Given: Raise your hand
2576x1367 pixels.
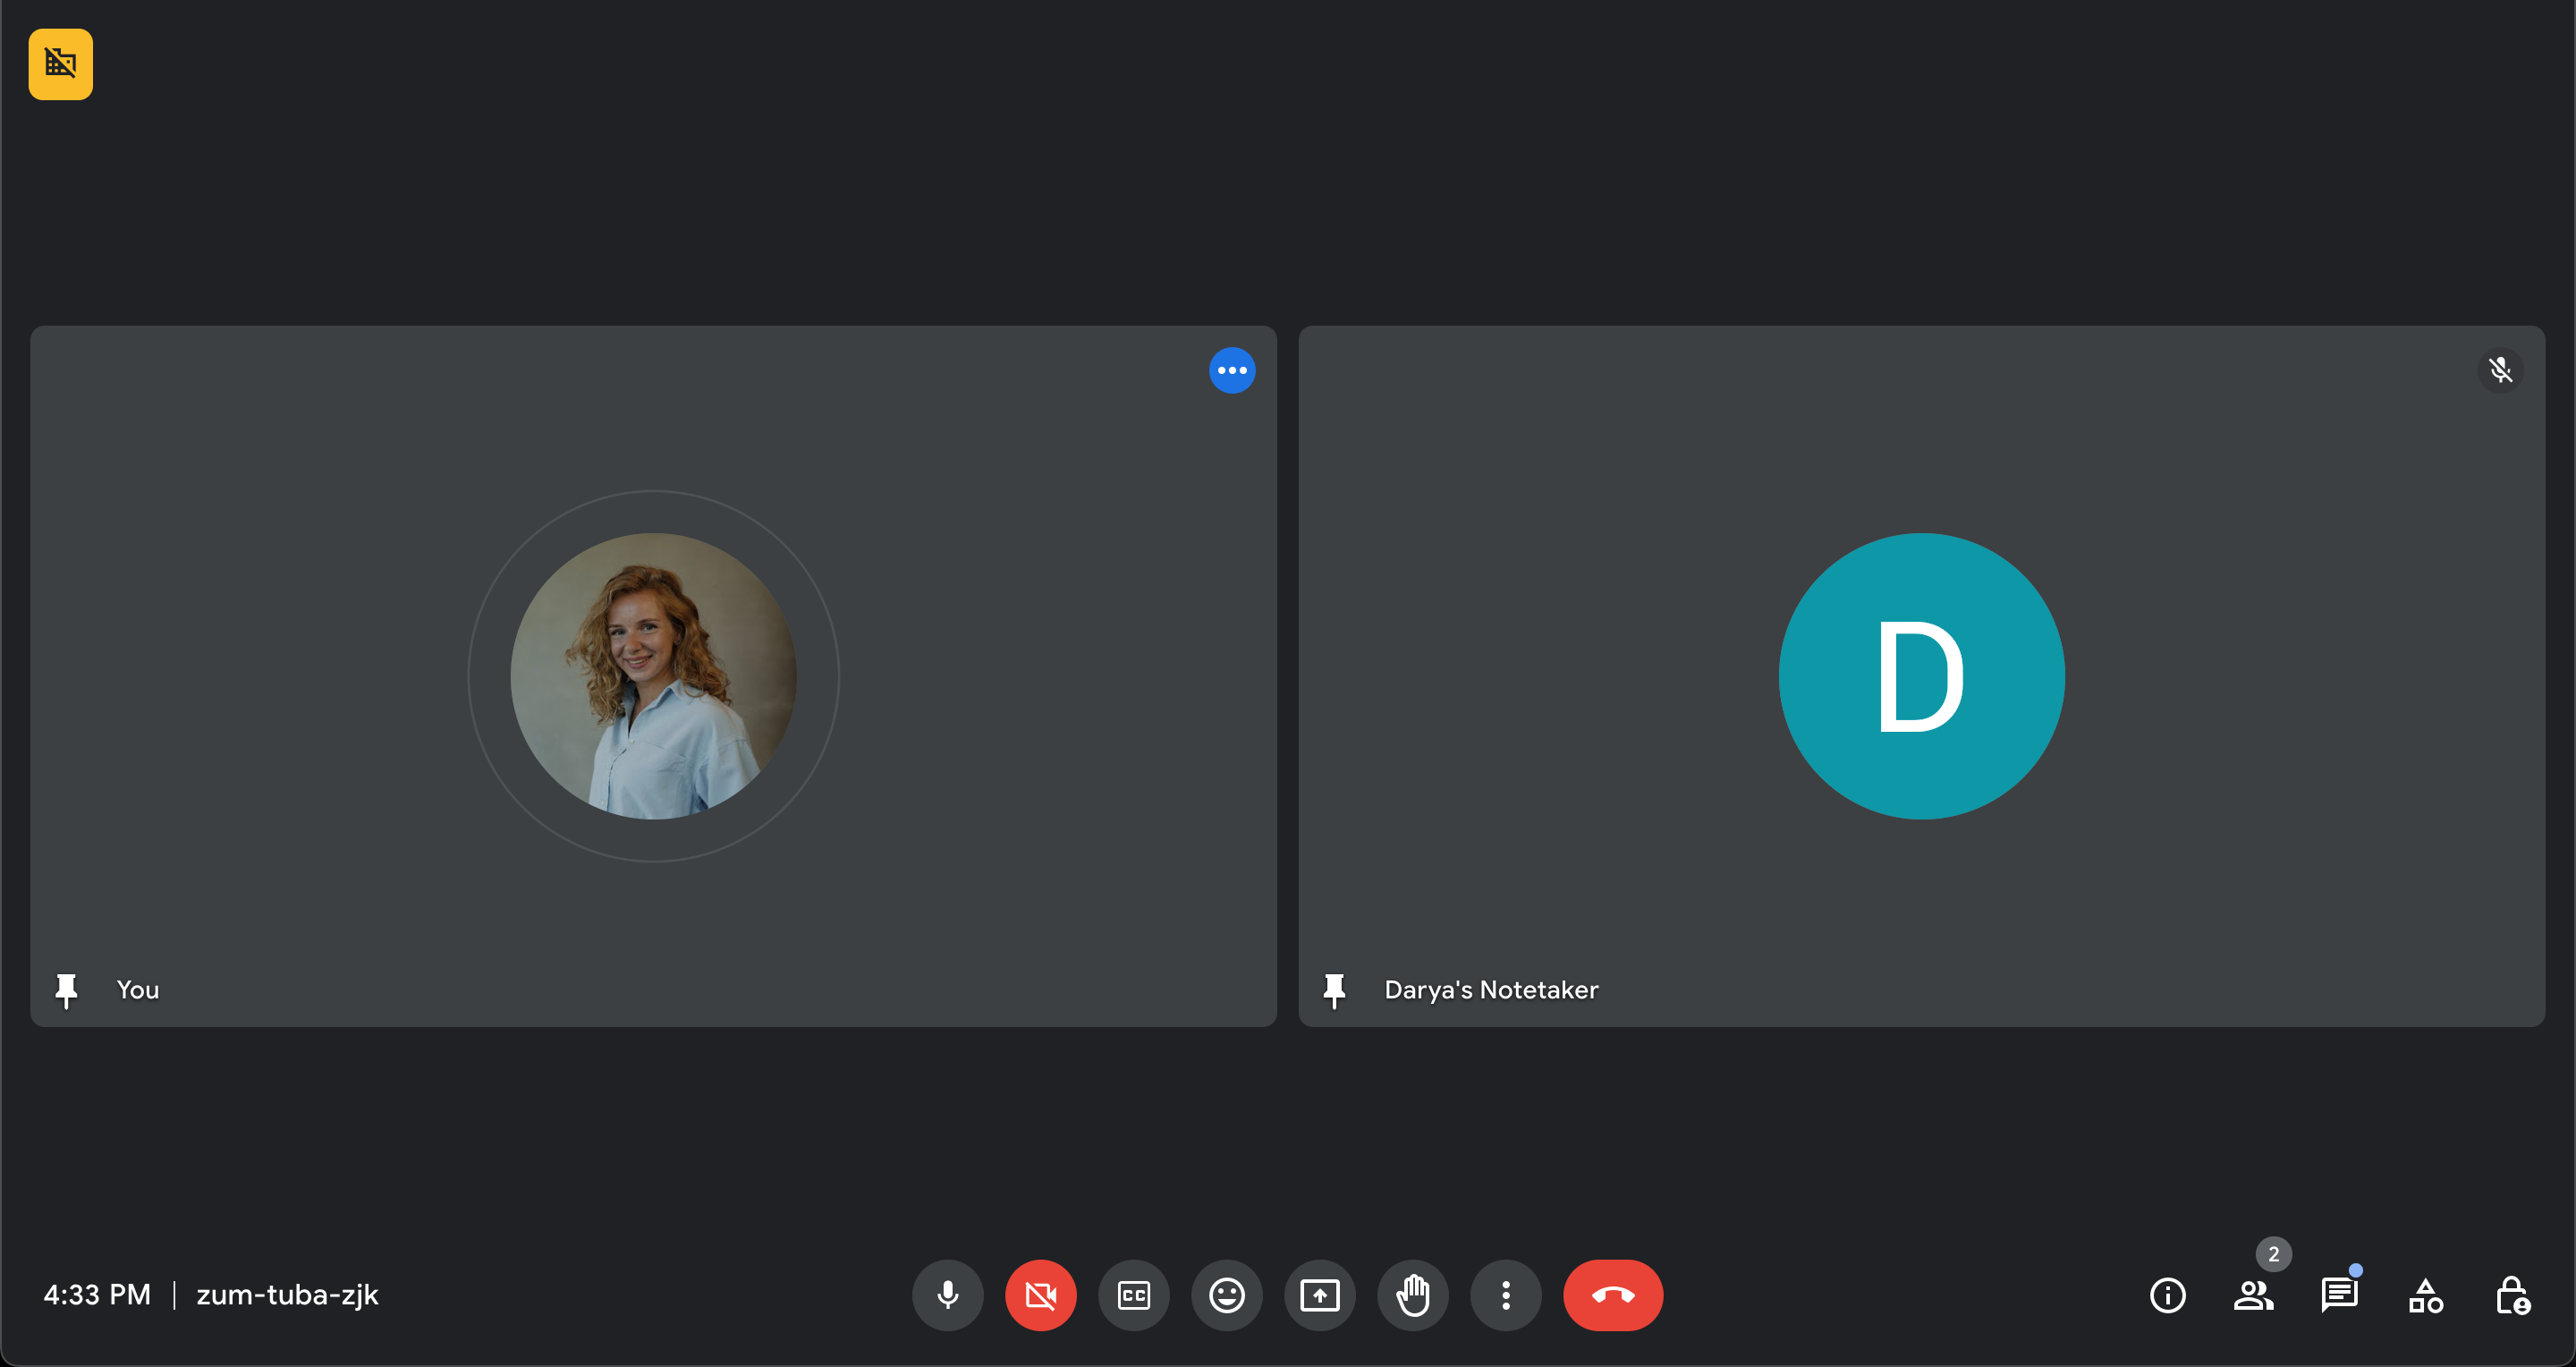Looking at the screenshot, I should [x=1412, y=1295].
